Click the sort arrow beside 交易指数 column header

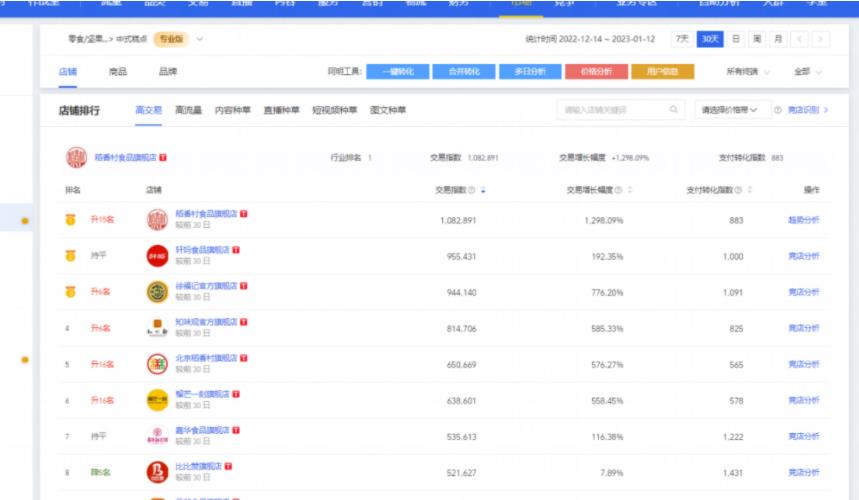click(x=484, y=190)
